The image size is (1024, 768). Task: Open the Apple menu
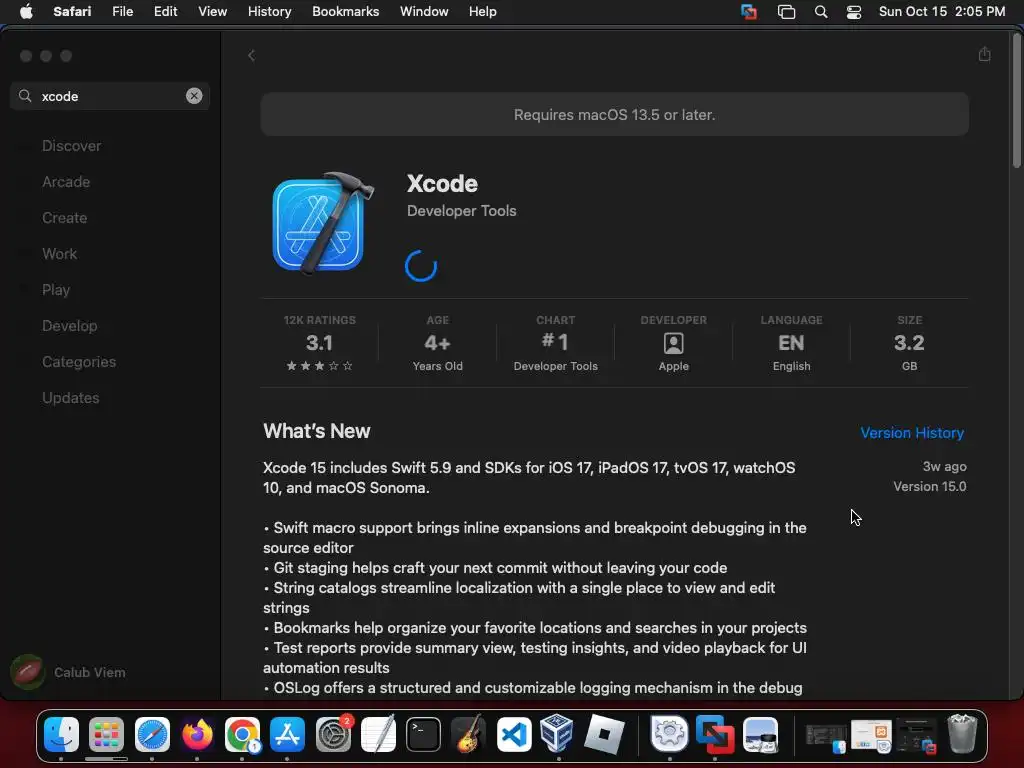tap(26, 12)
